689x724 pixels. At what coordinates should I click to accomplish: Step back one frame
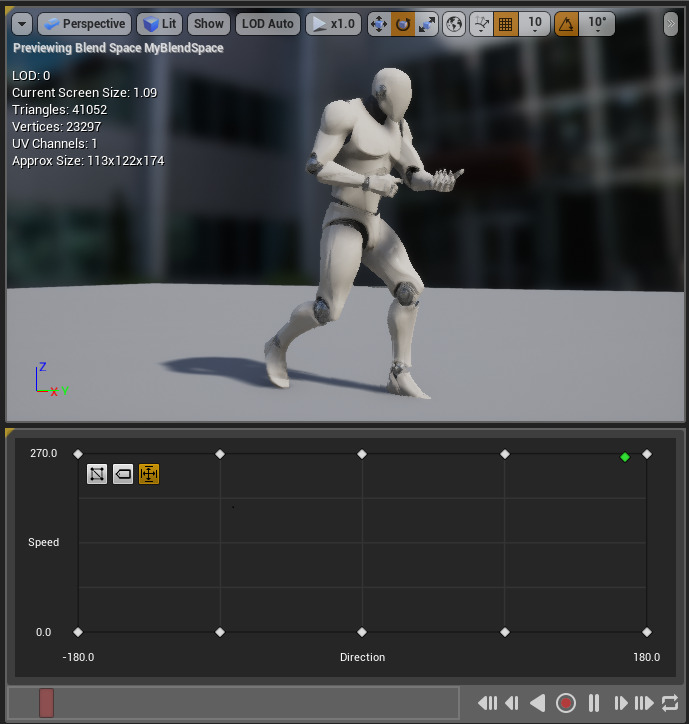pyautogui.click(x=512, y=703)
